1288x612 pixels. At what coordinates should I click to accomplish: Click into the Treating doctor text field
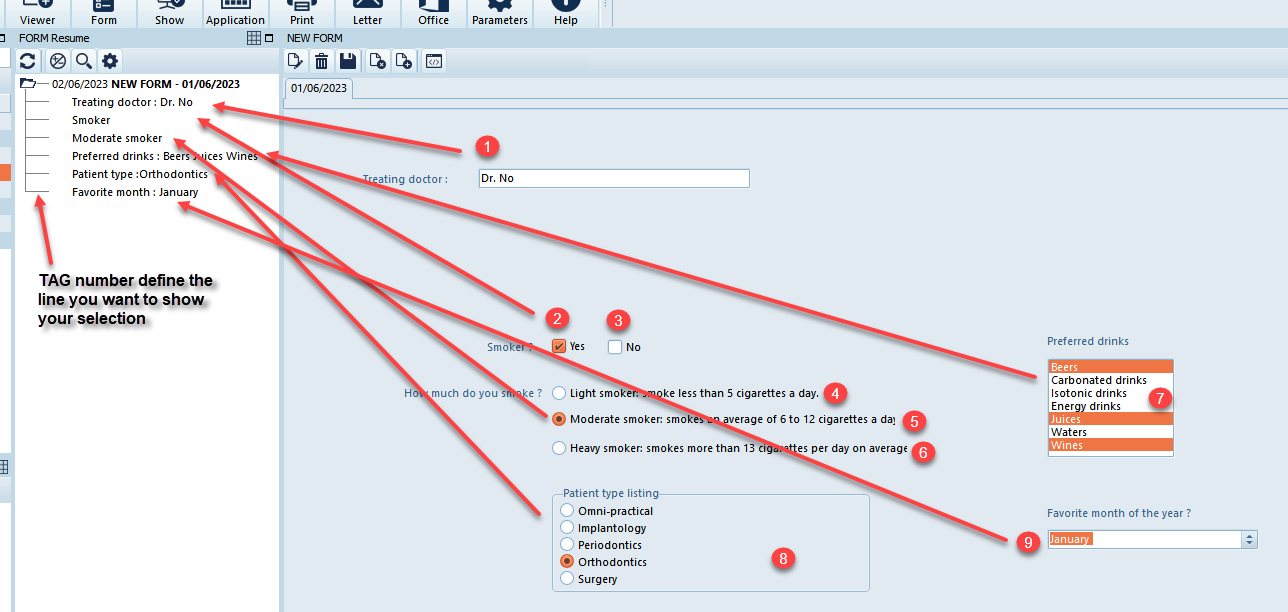613,178
